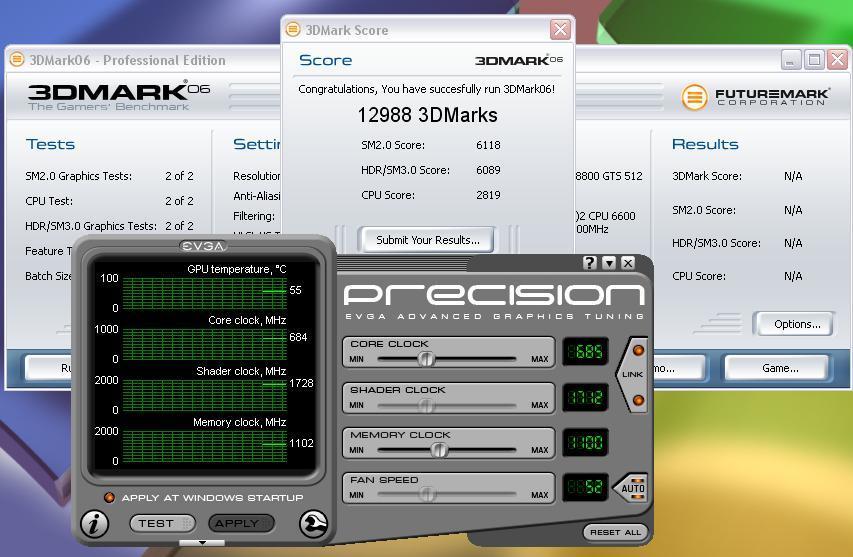
Task: Click the 8800 GTS 512 text
Action: pos(609,176)
